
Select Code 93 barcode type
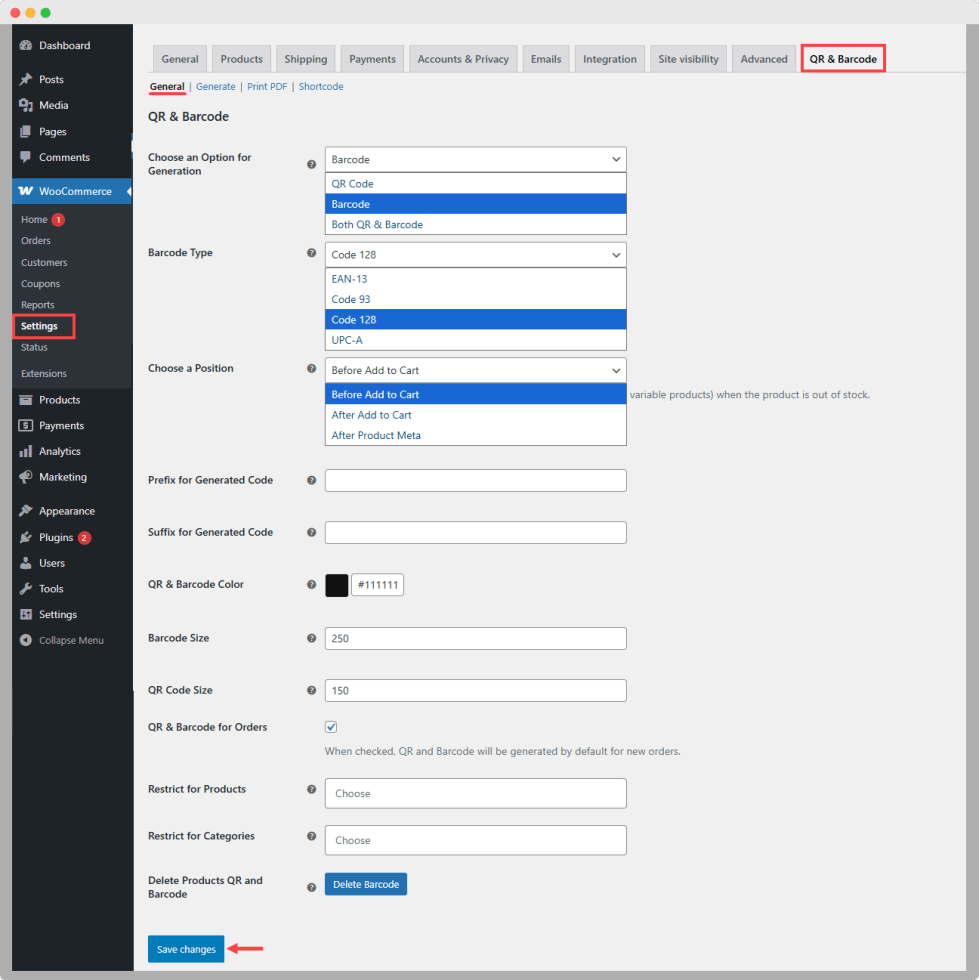pyautogui.click(x=476, y=299)
